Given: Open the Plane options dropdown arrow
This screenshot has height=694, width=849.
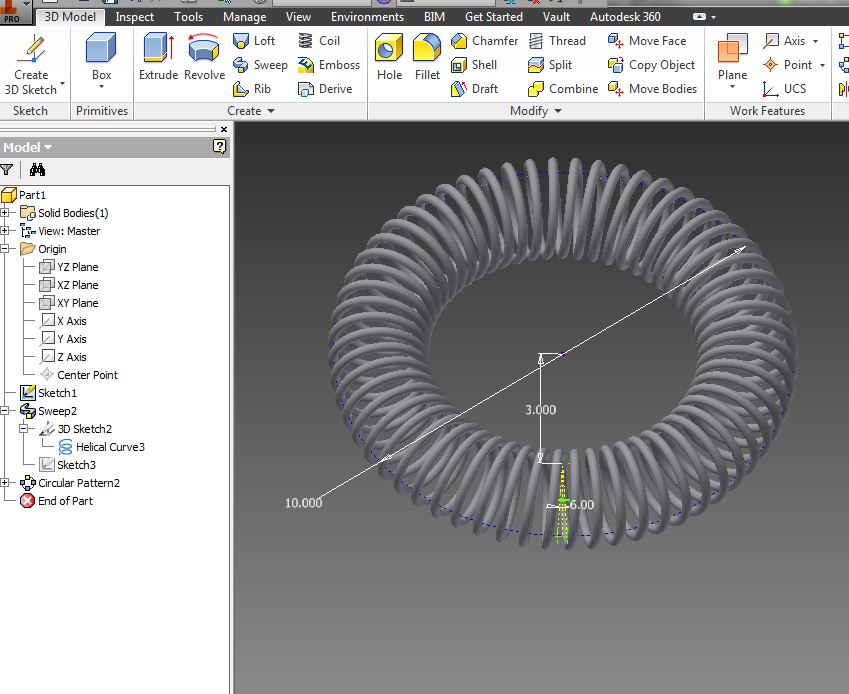Looking at the screenshot, I should 732,87.
